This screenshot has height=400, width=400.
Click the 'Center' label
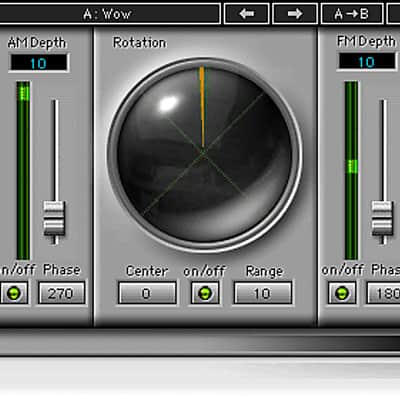click(x=147, y=271)
